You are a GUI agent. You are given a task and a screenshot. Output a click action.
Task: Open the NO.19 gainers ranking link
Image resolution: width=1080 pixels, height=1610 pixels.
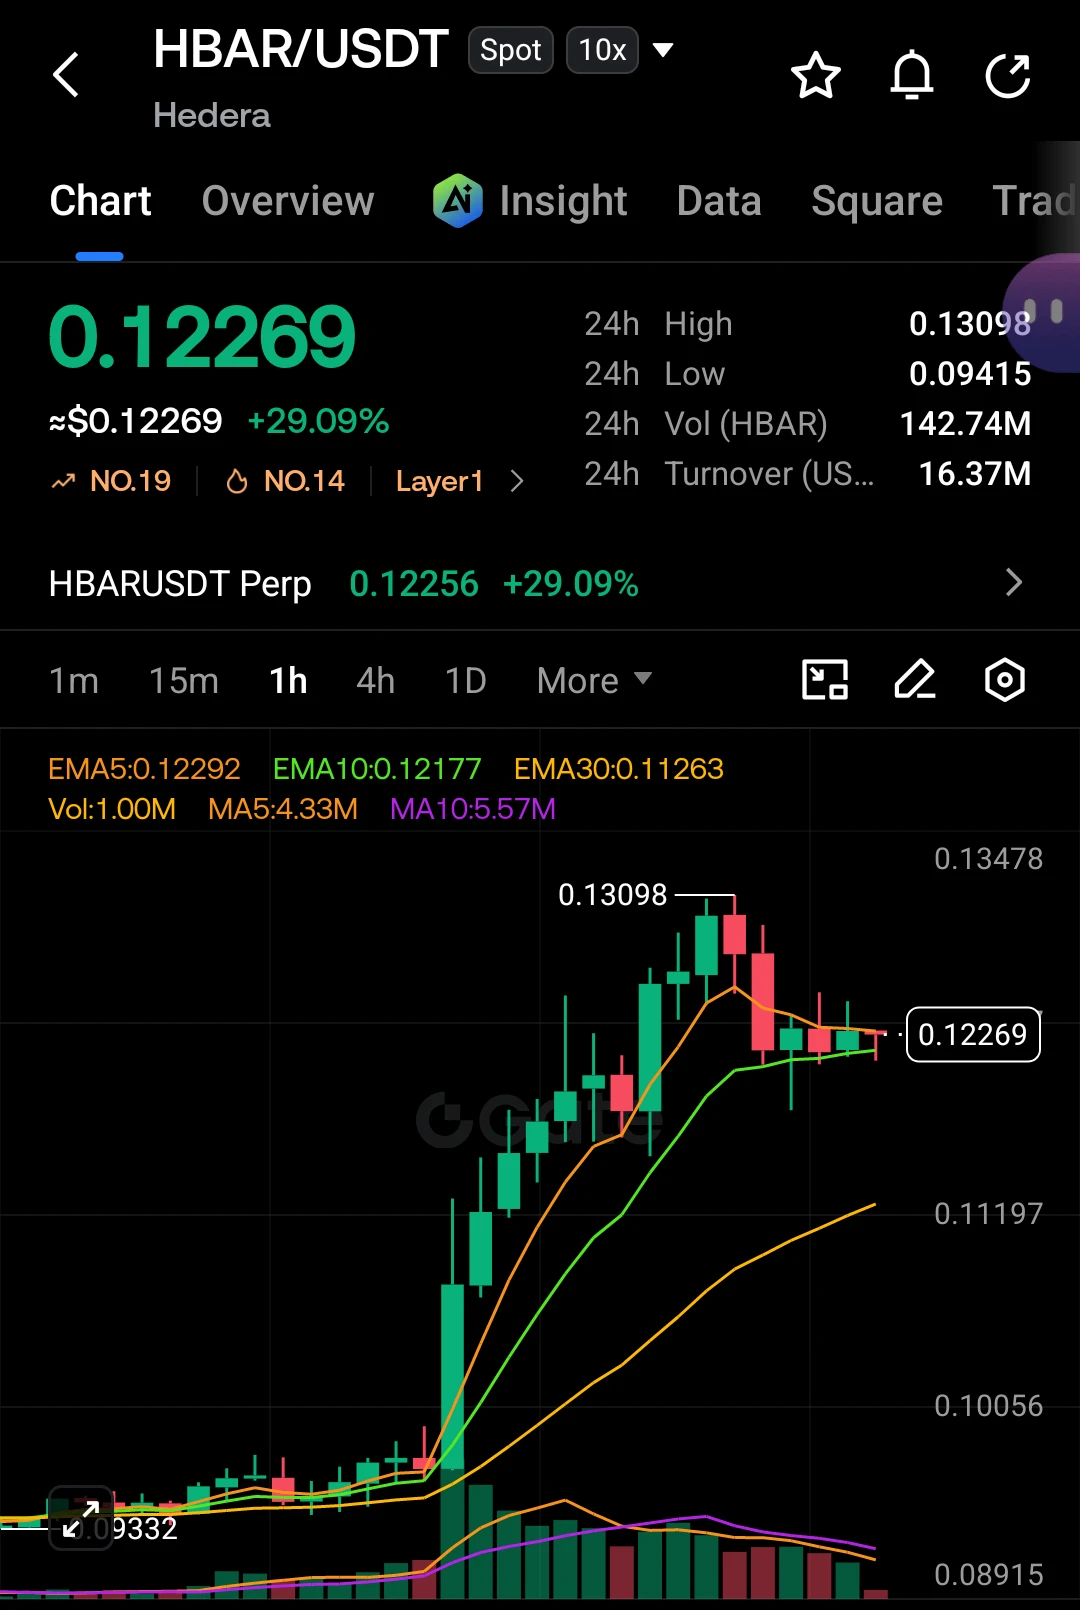pyautogui.click(x=130, y=482)
